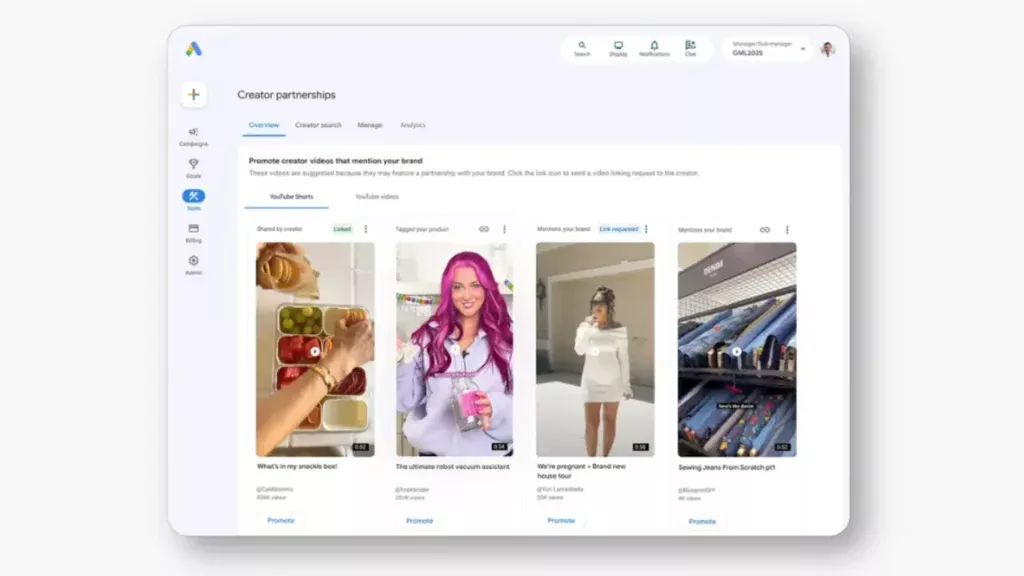Open three-dot menu on Shared by creator card

coord(366,229)
